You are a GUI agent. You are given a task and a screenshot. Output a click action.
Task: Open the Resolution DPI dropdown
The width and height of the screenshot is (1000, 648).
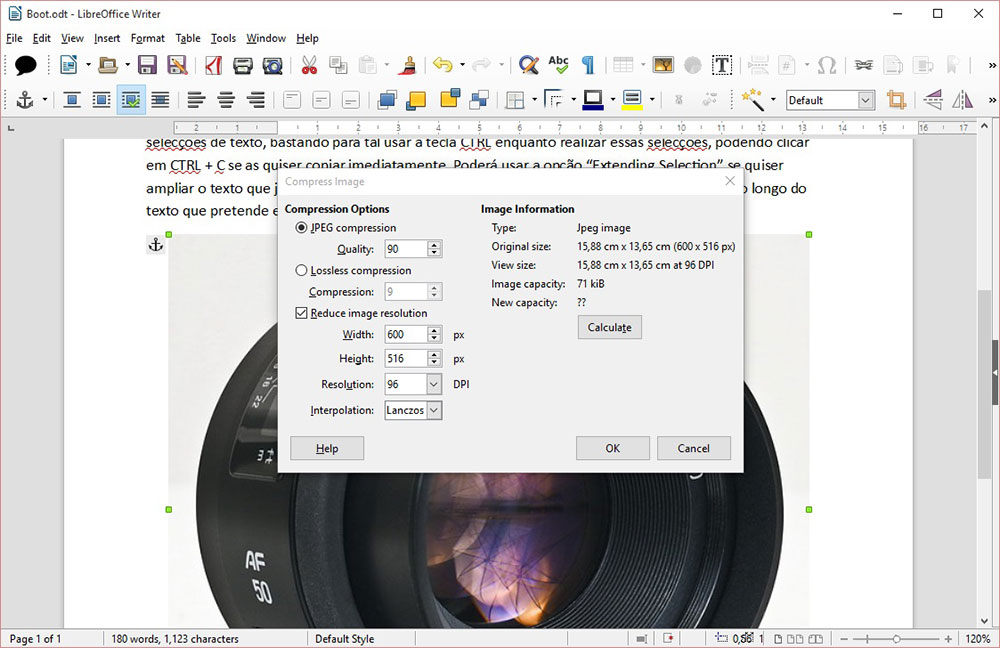pos(434,384)
